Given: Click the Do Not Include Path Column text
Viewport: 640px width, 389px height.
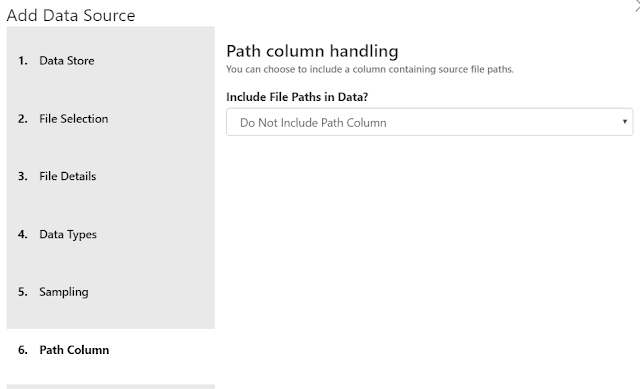Looking at the screenshot, I should [x=313, y=123].
